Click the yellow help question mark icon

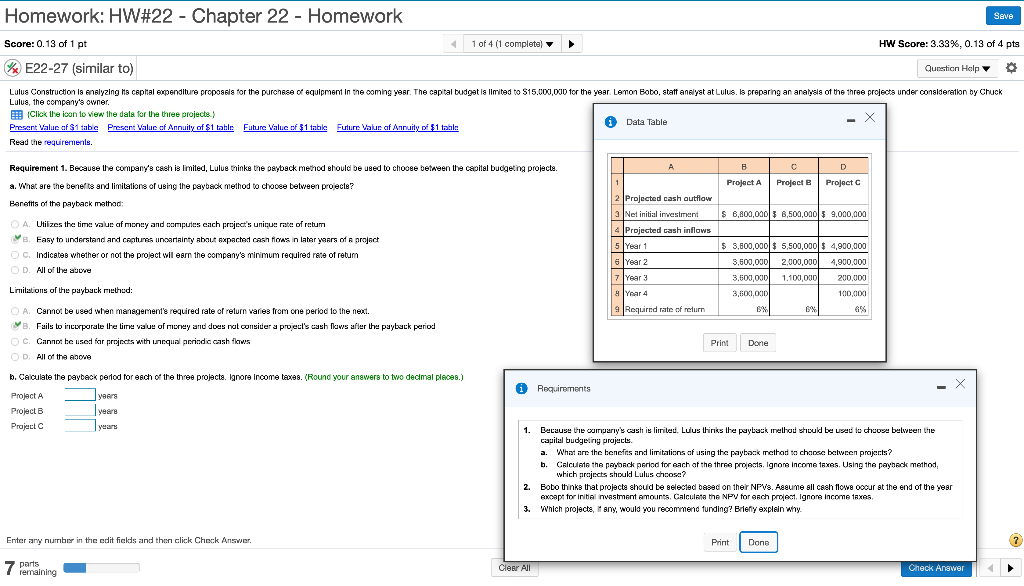click(1016, 540)
